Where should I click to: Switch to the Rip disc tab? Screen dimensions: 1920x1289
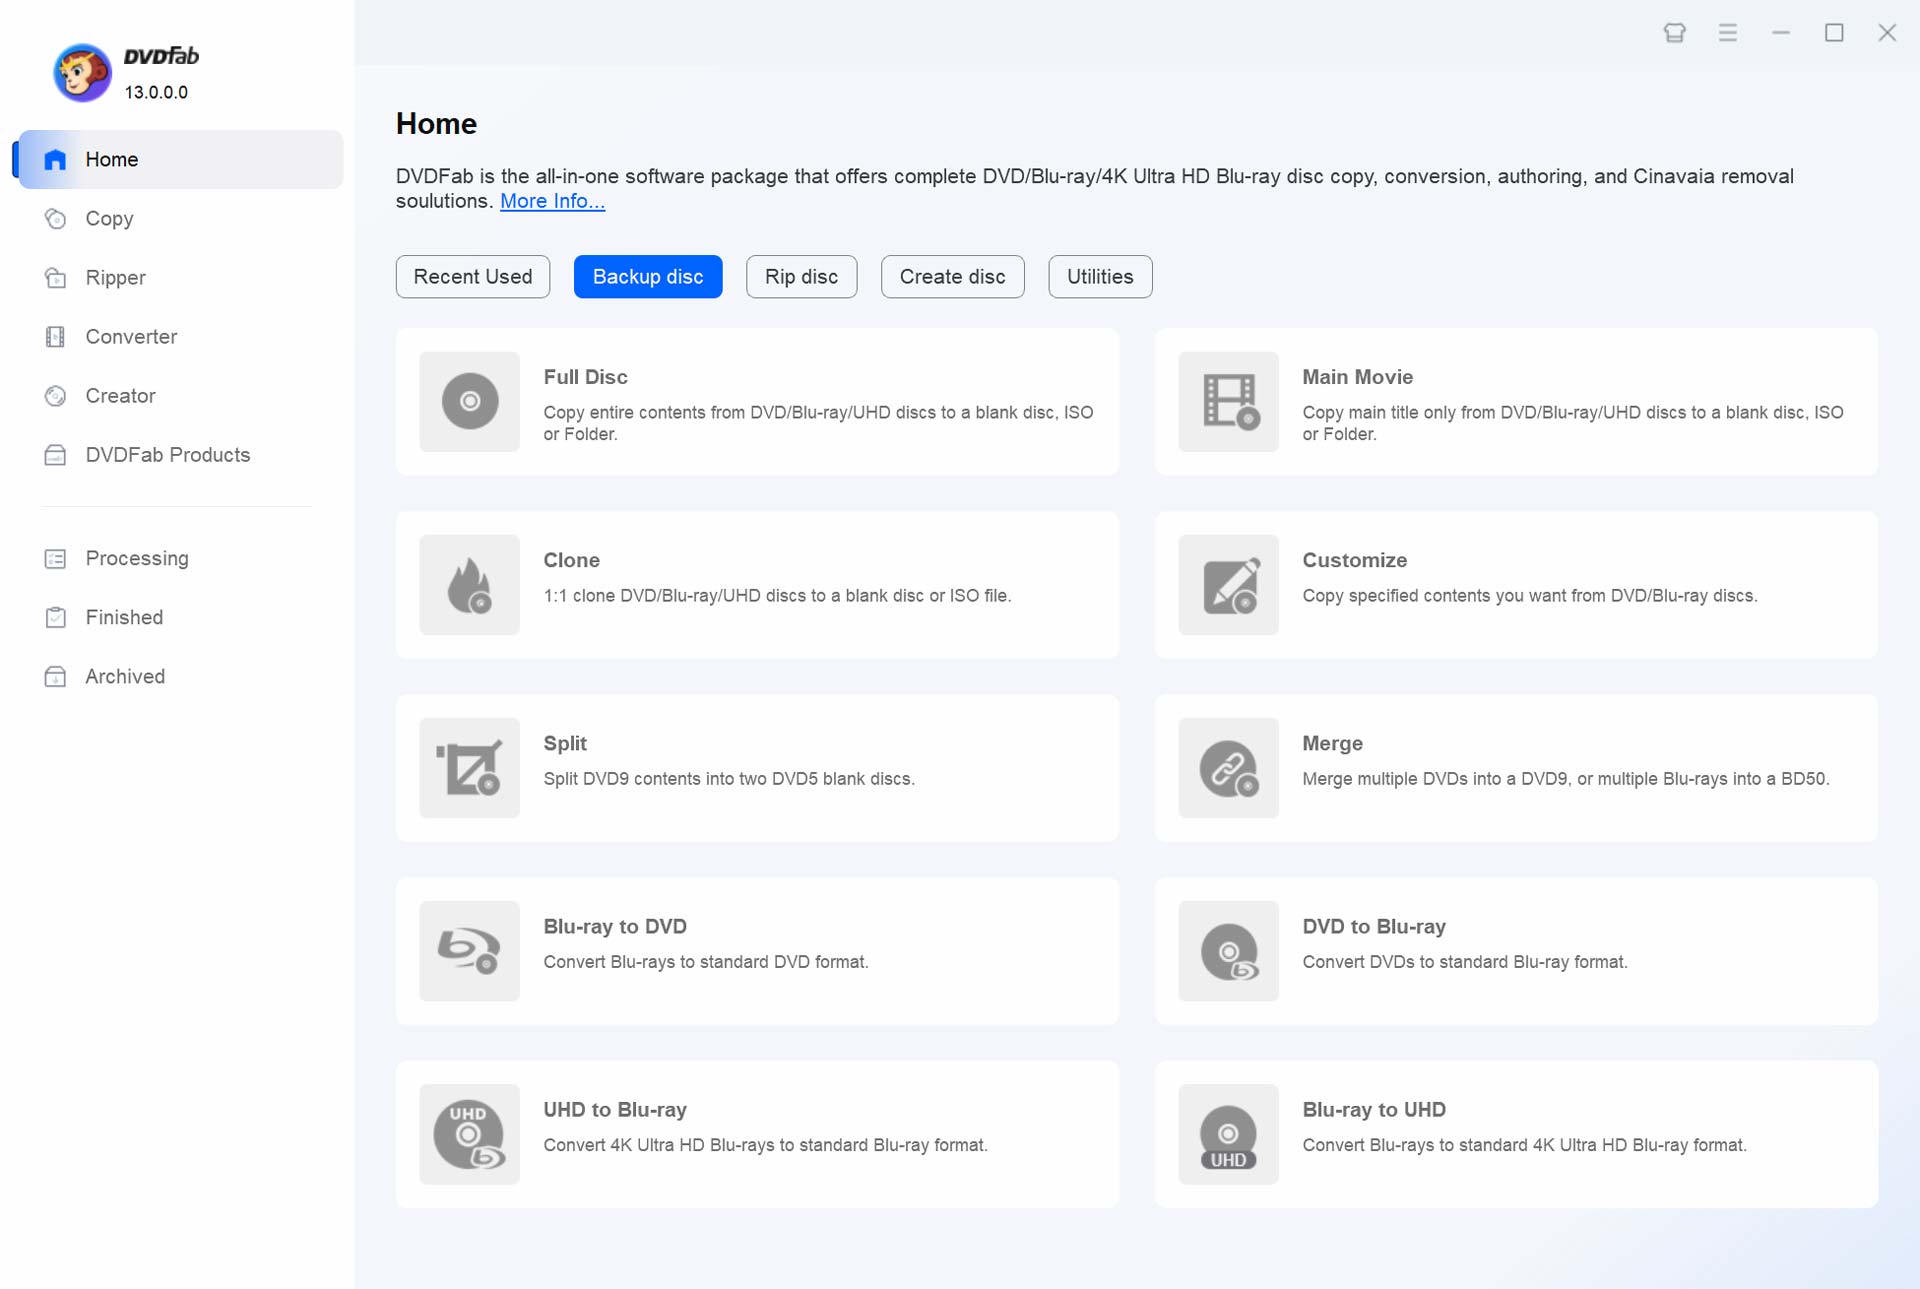pyautogui.click(x=801, y=277)
